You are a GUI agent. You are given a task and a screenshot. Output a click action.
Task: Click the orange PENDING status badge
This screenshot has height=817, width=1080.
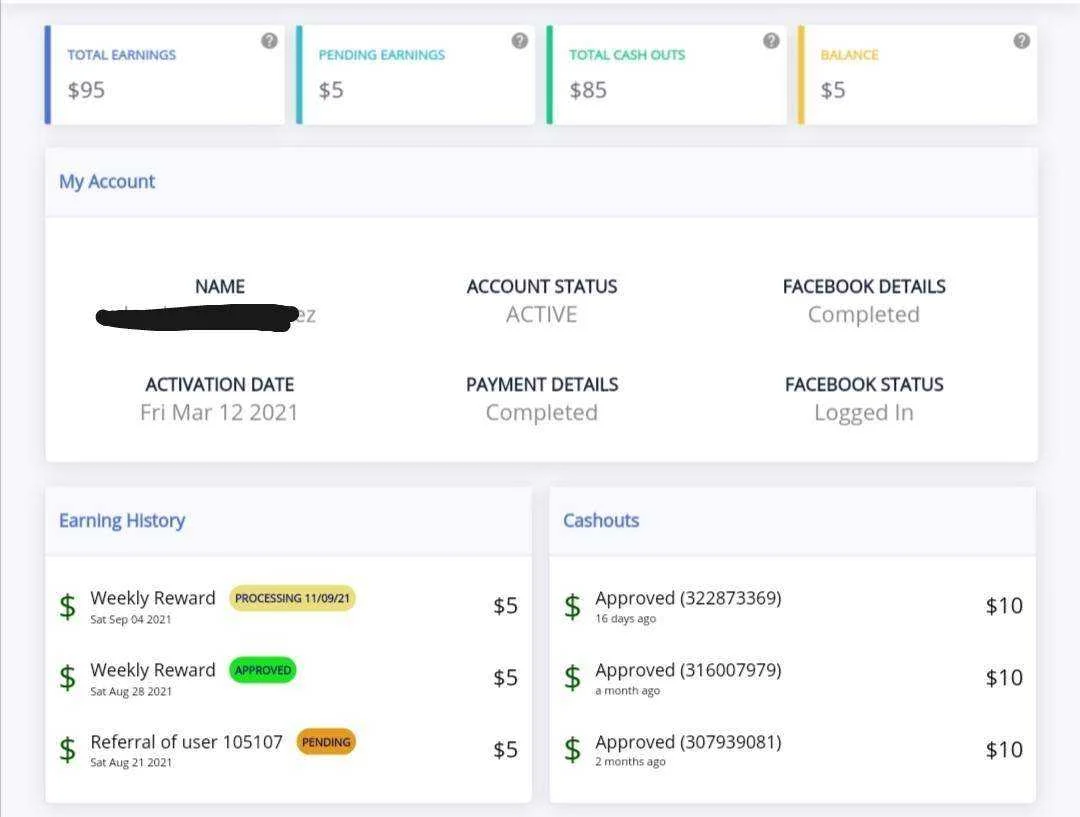[326, 742]
